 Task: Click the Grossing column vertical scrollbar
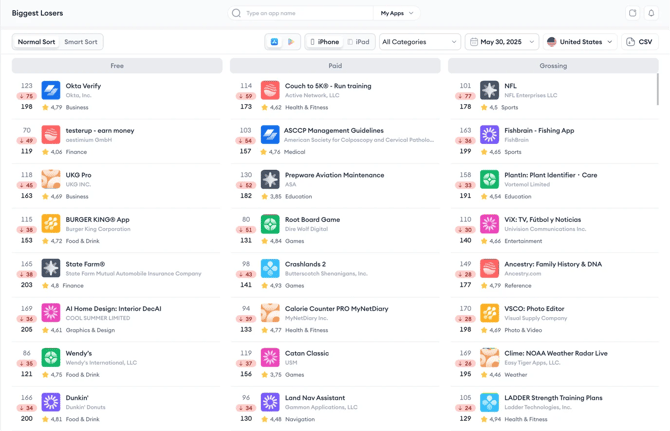(x=657, y=89)
